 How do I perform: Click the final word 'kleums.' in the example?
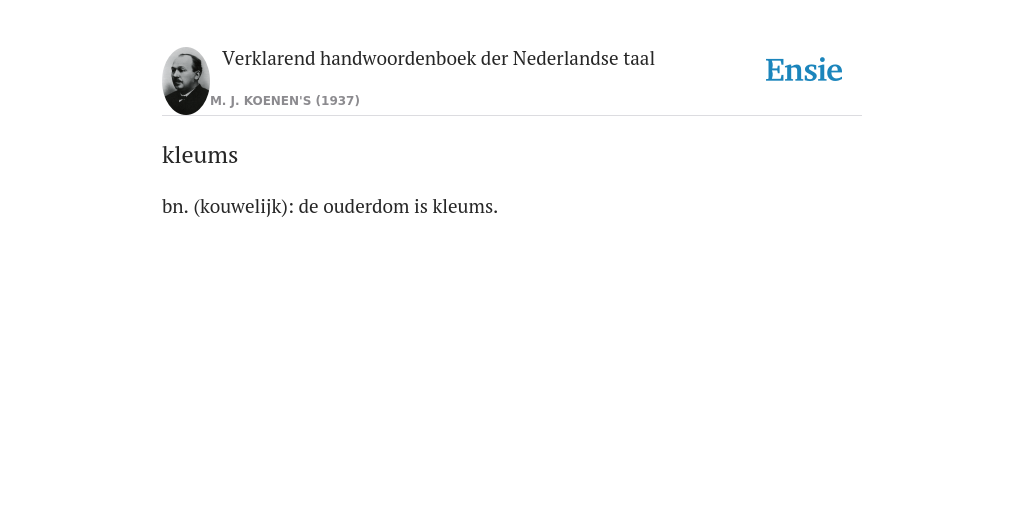point(465,206)
